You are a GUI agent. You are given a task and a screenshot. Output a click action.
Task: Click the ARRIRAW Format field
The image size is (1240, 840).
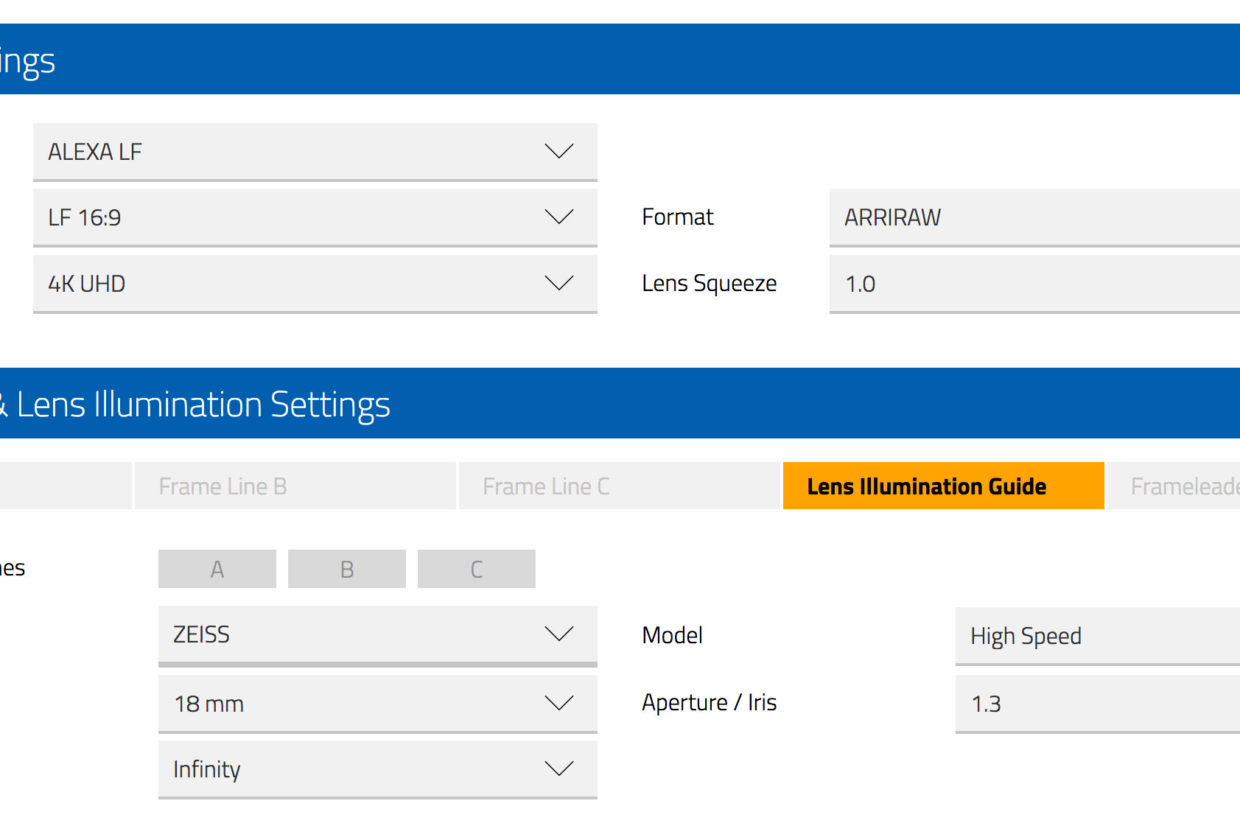point(1035,217)
